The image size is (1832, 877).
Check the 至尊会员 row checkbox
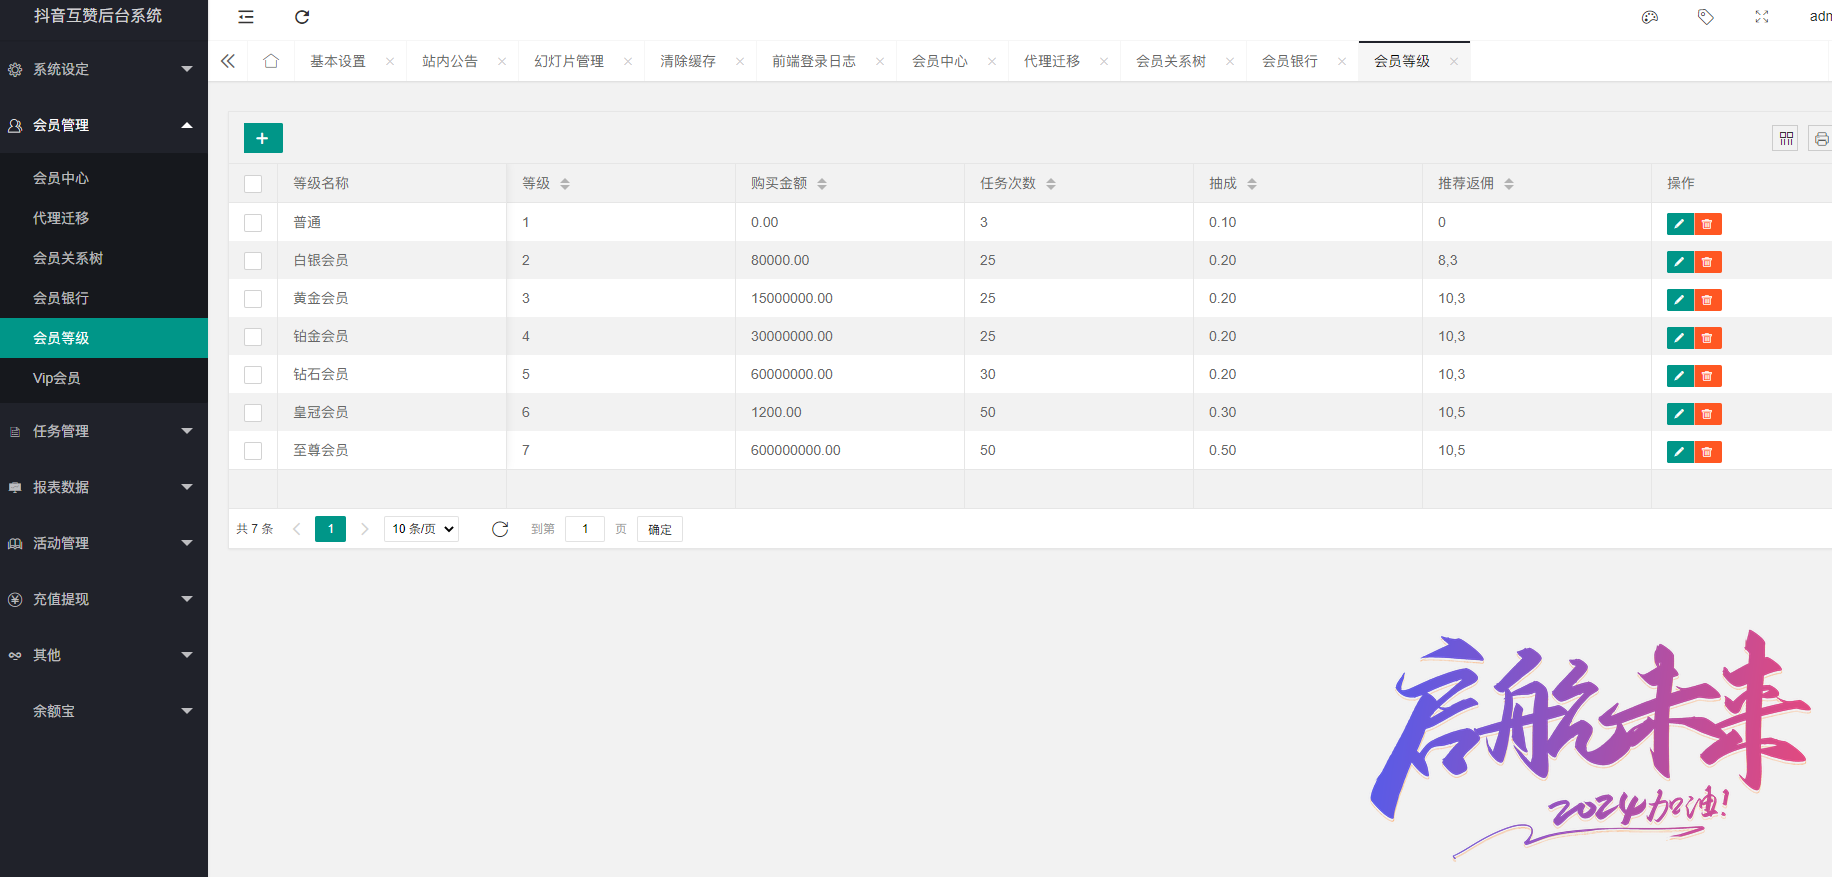(253, 451)
